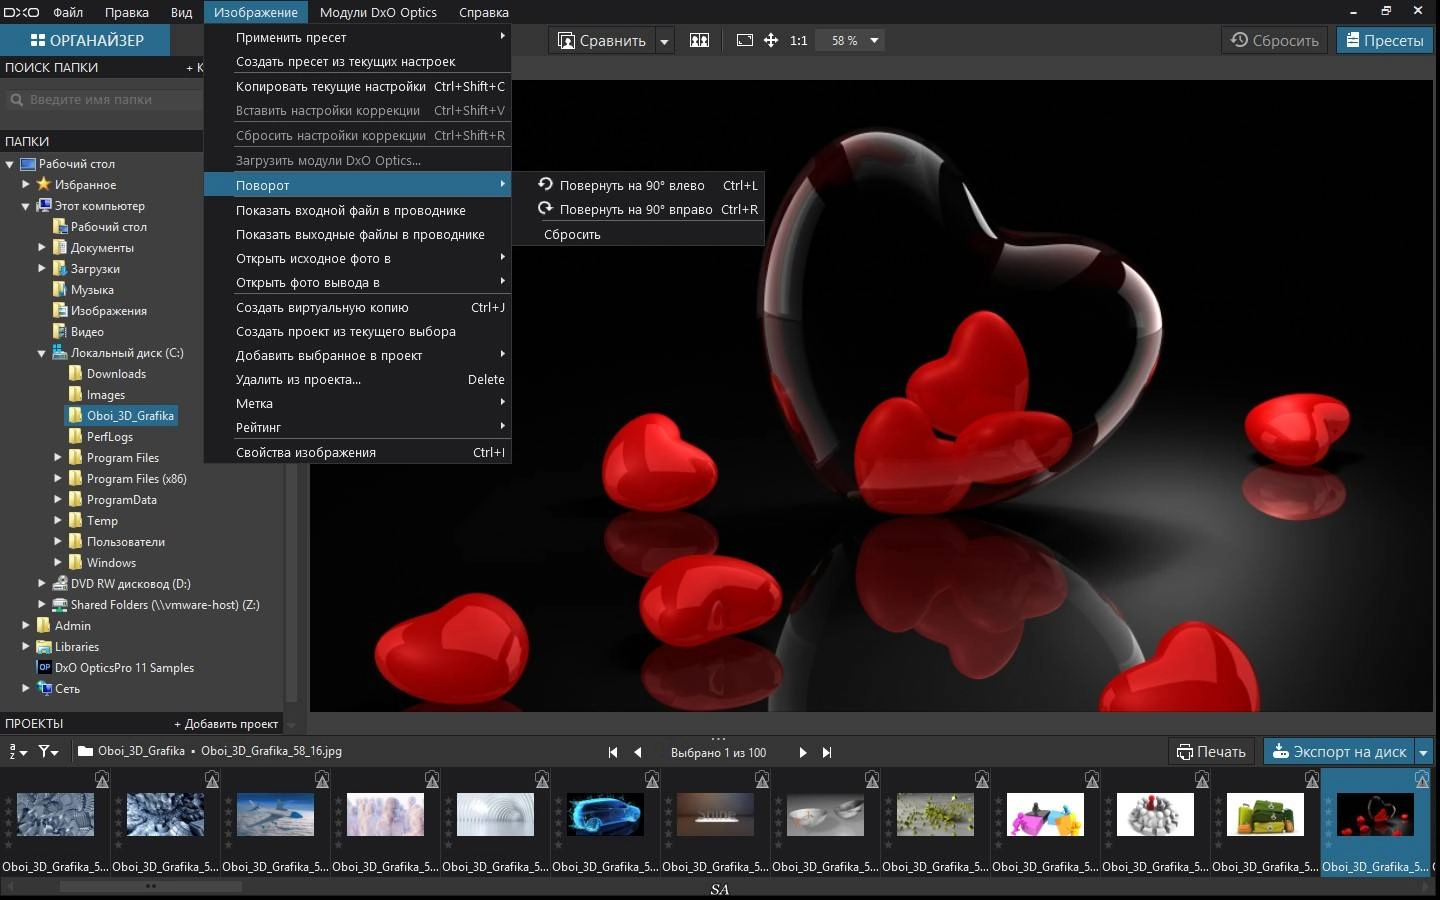The width and height of the screenshot is (1440, 900).
Task: Select Удалить из проекта...
Action: pyautogui.click(x=358, y=379)
